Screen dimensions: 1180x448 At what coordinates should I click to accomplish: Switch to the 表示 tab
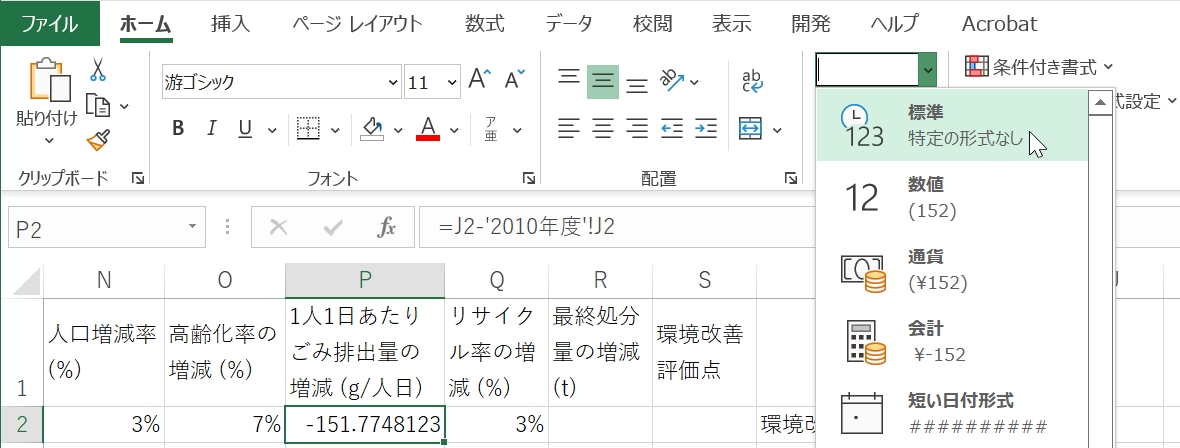731,24
